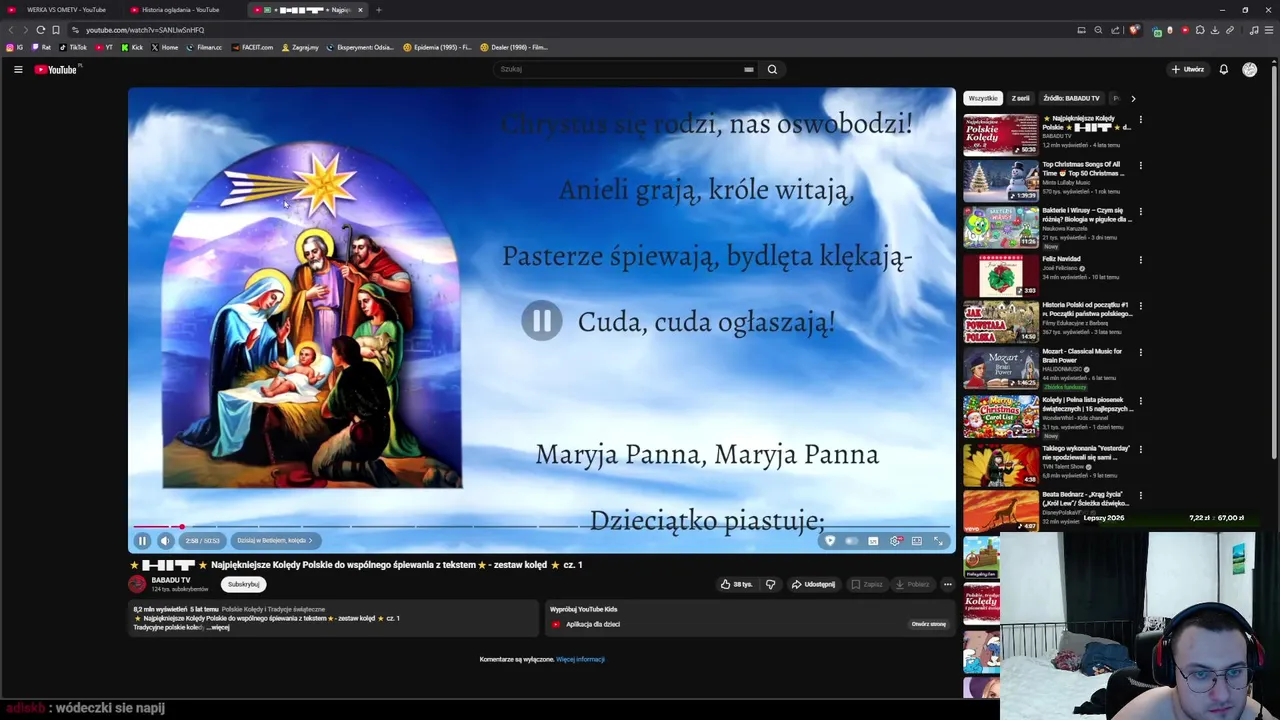Show more filter chips with right arrow
The width and height of the screenshot is (1280, 720).
pos(1133,98)
